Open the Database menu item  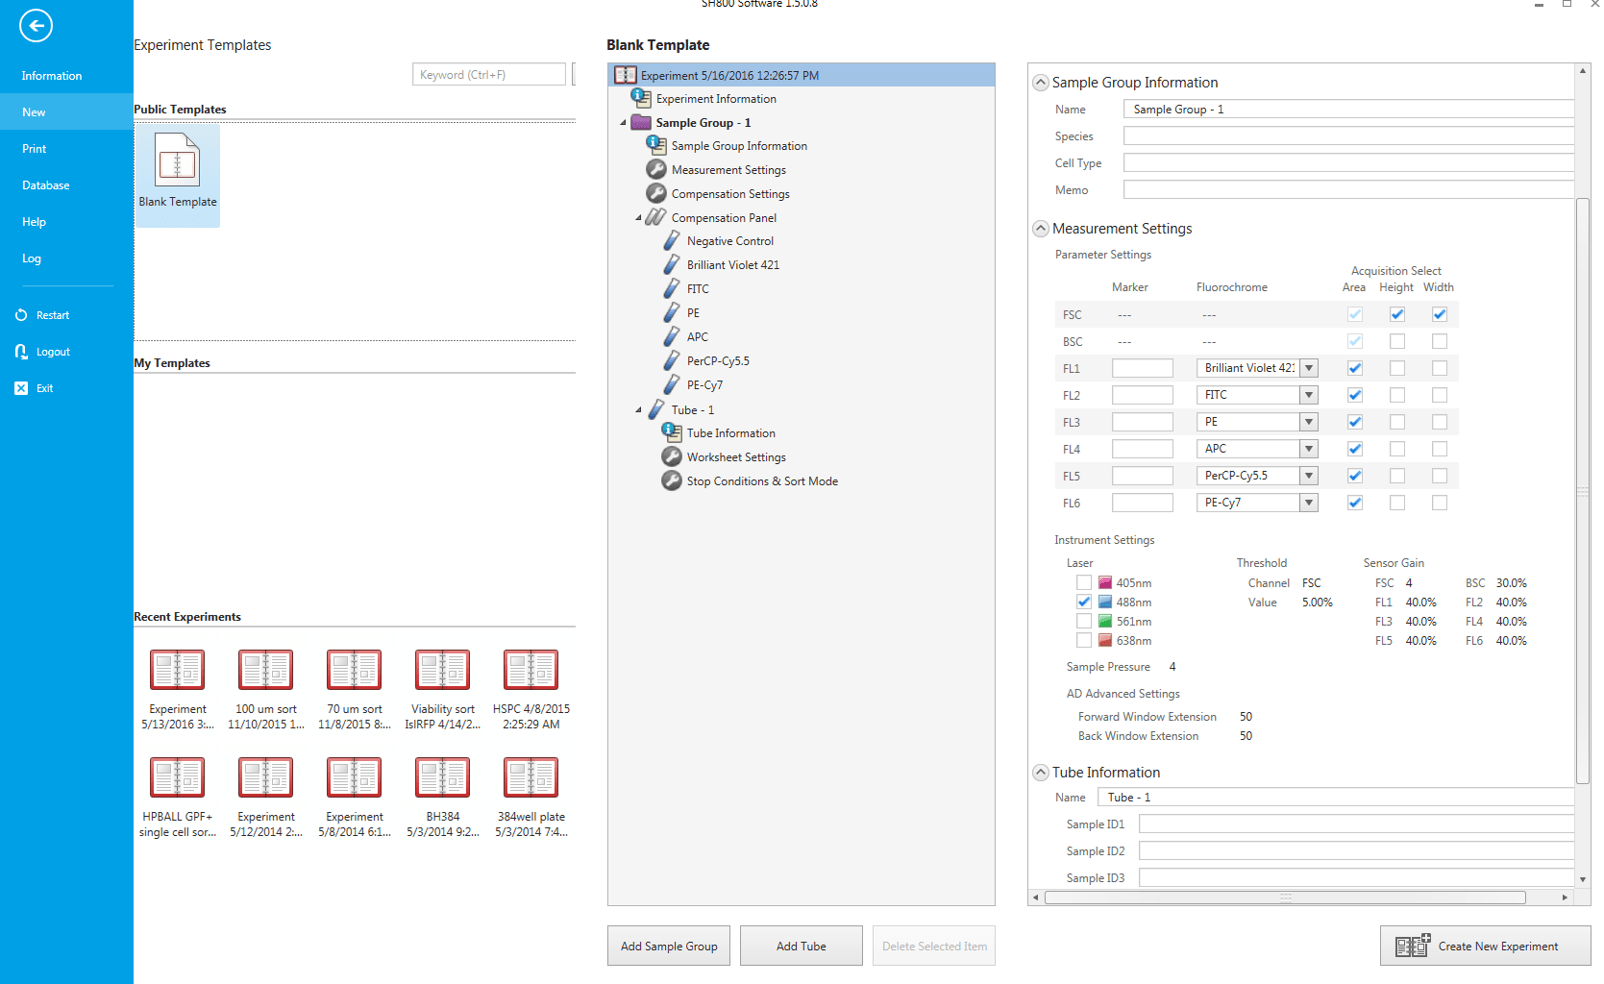(46, 185)
